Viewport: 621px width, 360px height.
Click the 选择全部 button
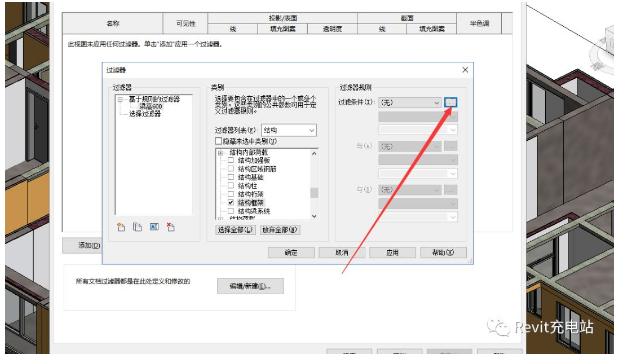tap(235, 230)
